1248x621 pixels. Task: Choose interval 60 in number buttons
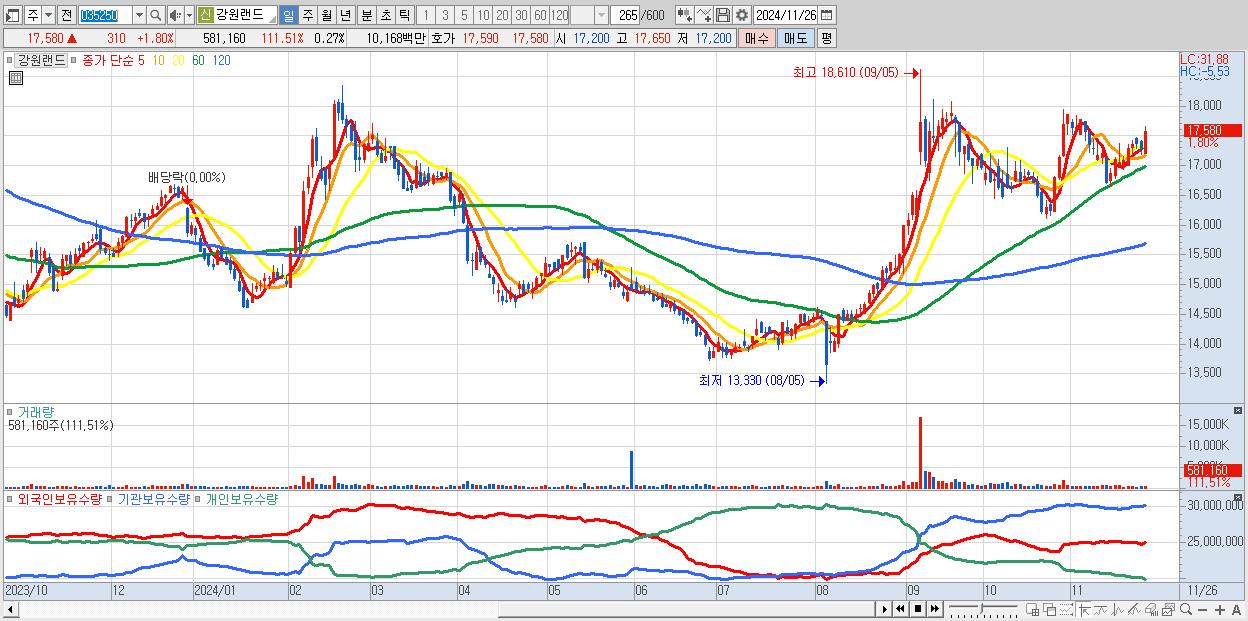(x=540, y=15)
